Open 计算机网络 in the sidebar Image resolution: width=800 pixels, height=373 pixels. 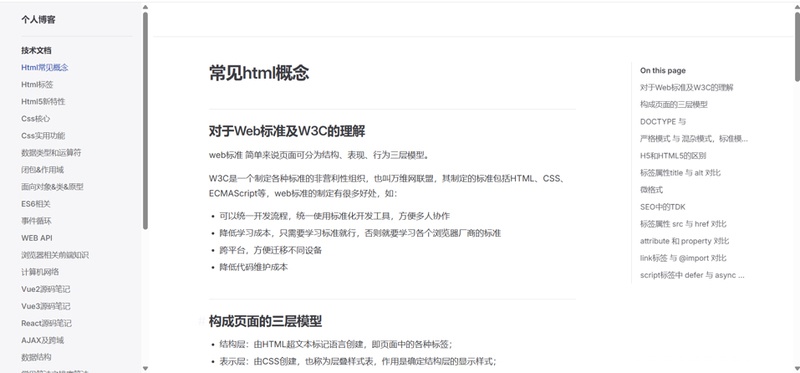(x=40, y=272)
